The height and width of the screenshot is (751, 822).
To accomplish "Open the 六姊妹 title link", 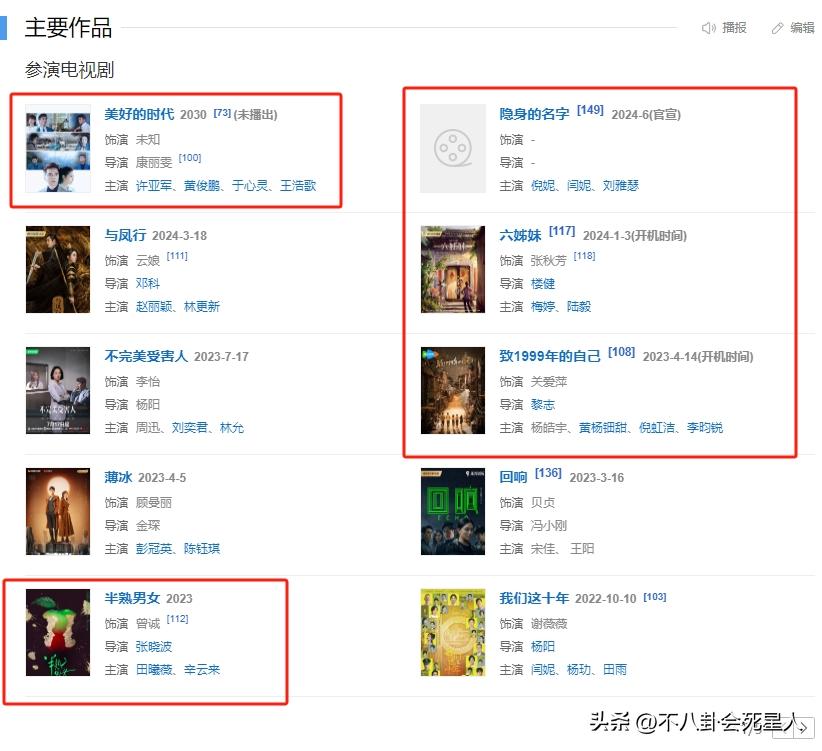I will point(520,235).
